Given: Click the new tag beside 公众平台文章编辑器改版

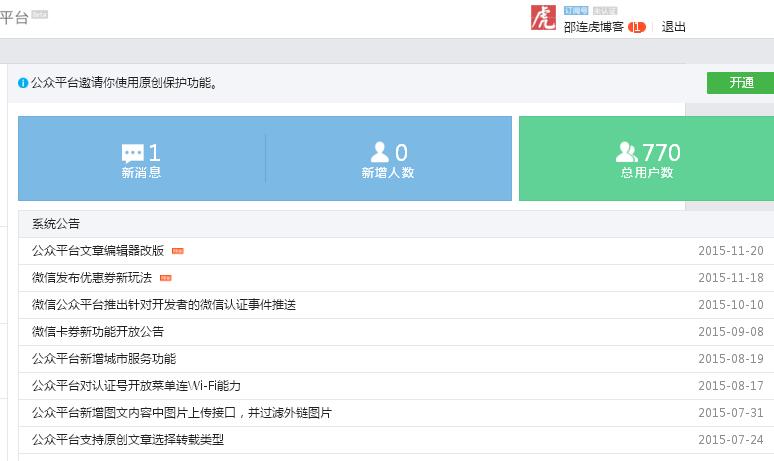Looking at the screenshot, I should point(177,251).
